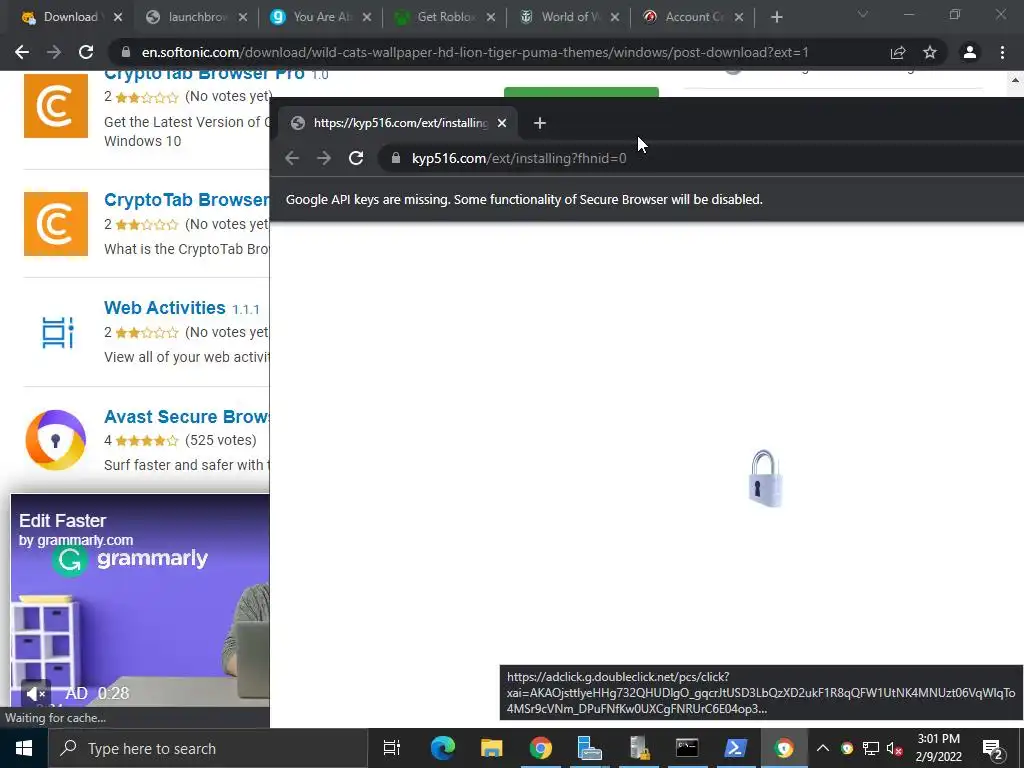Image resolution: width=1024 pixels, height=768 pixels.
Task: Go back in the Secure Browser window
Action: pyautogui.click(x=292, y=158)
